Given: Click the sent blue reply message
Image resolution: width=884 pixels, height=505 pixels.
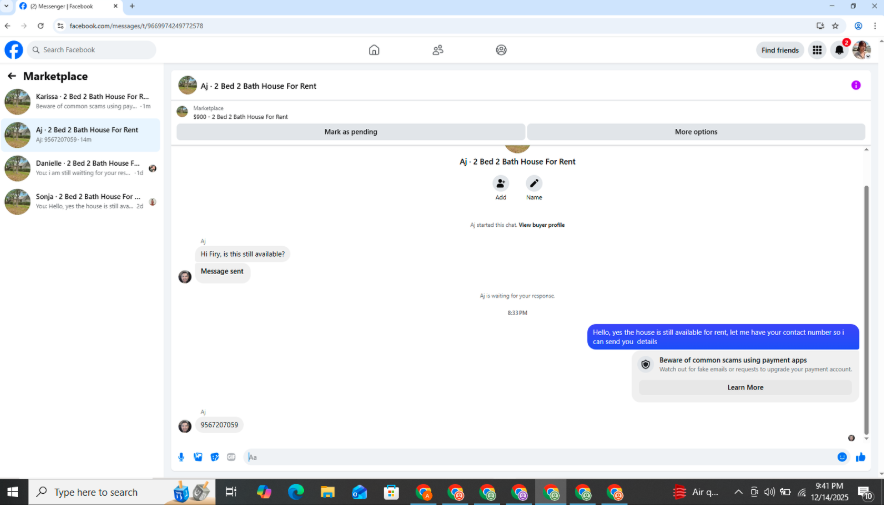Looking at the screenshot, I should coord(723,337).
